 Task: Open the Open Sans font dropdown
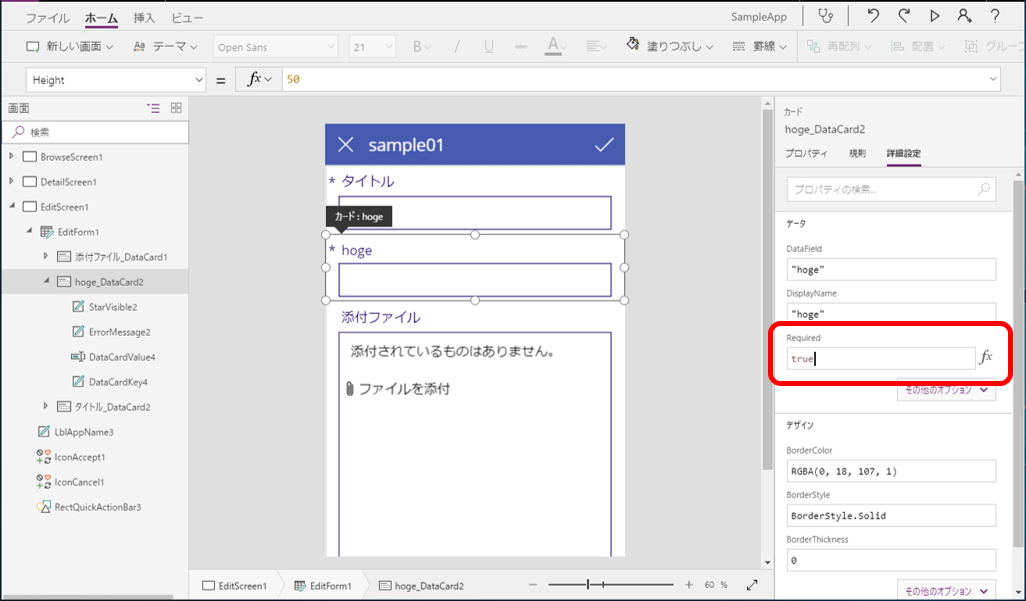click(275, 46)
